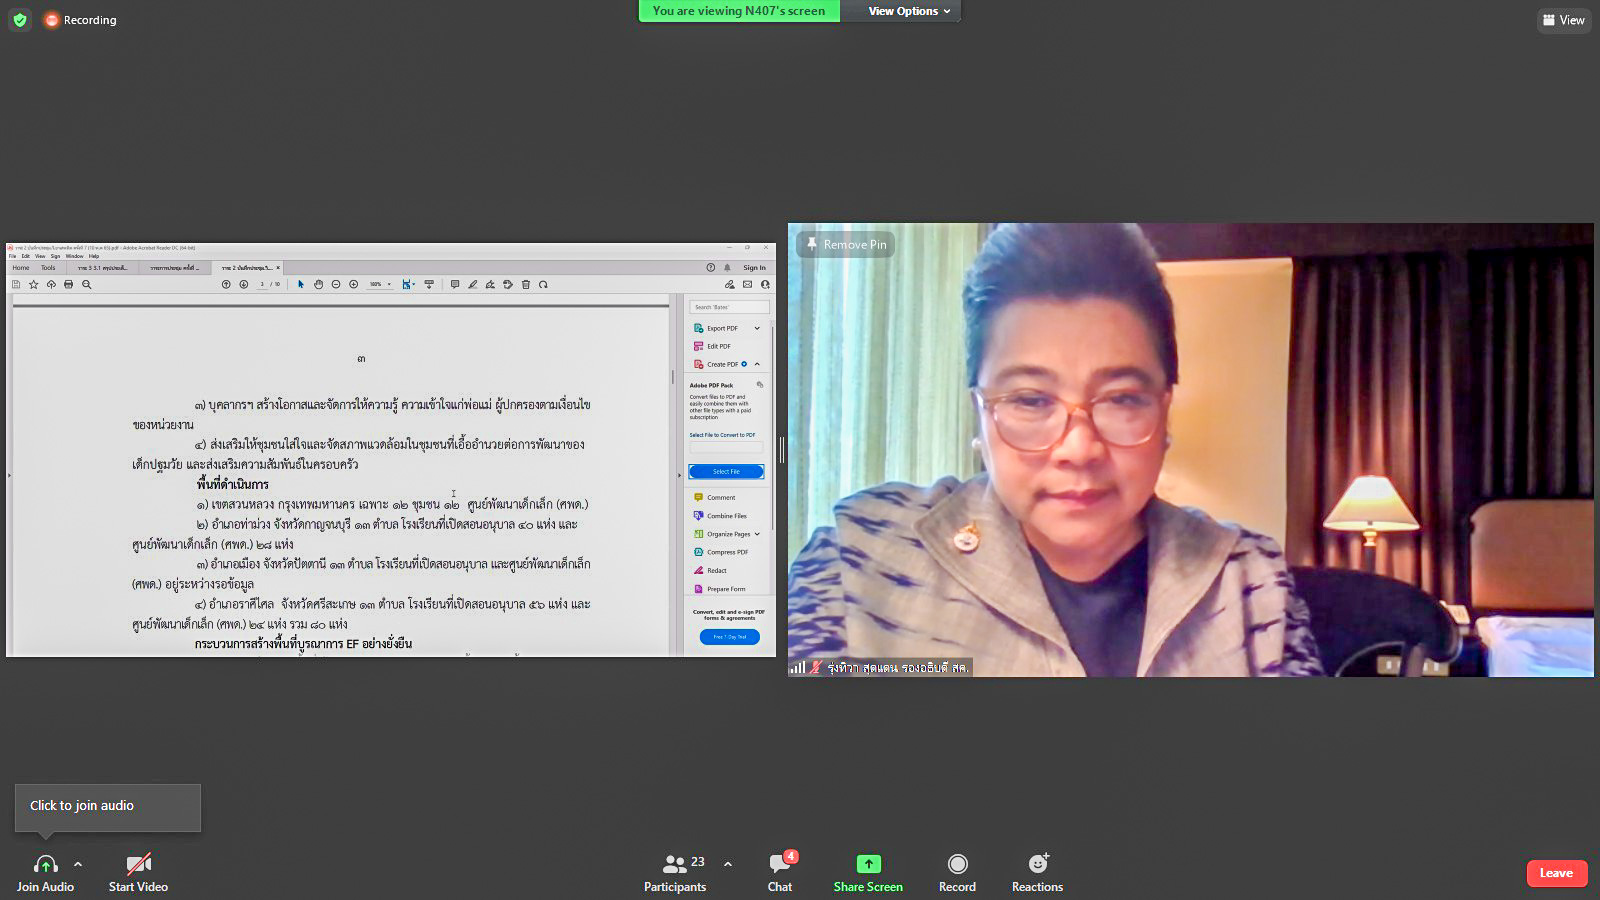Viewport: 1600px width, 900px height.
Task: Click 'You are viewing N407's screen' banner
Action: coord(739,11)
